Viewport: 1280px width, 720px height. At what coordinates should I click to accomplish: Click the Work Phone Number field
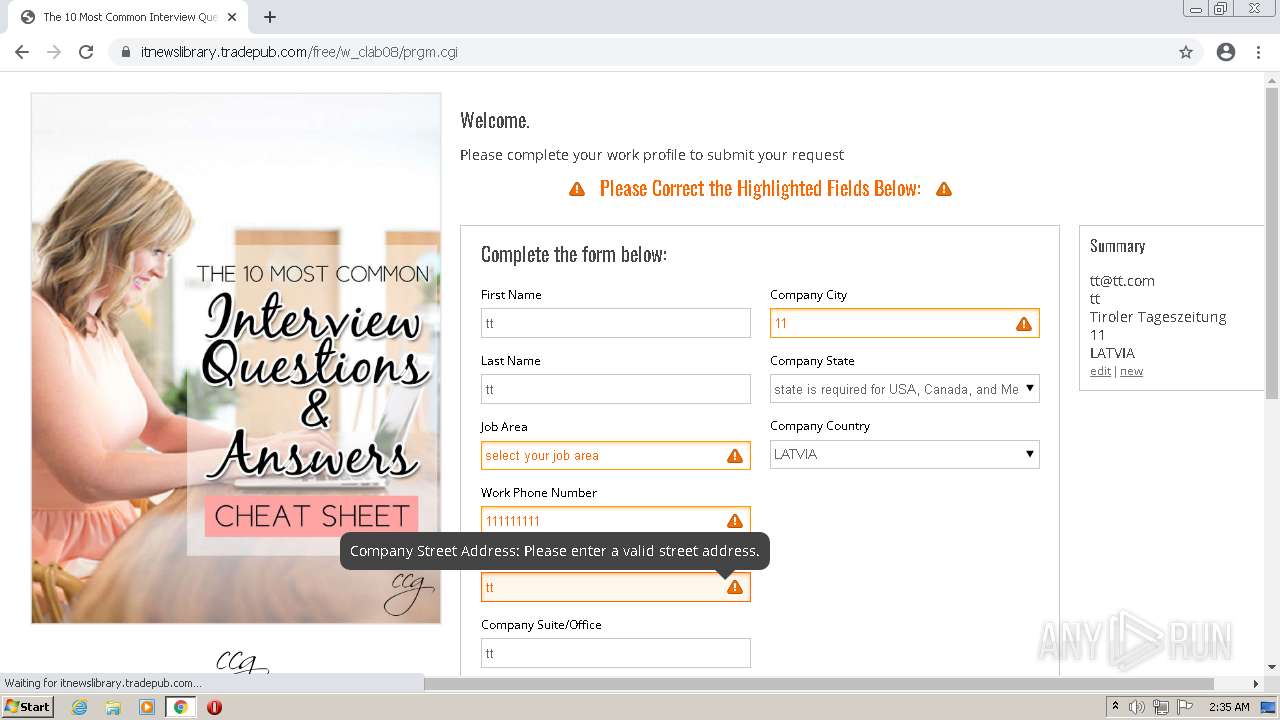615,521
